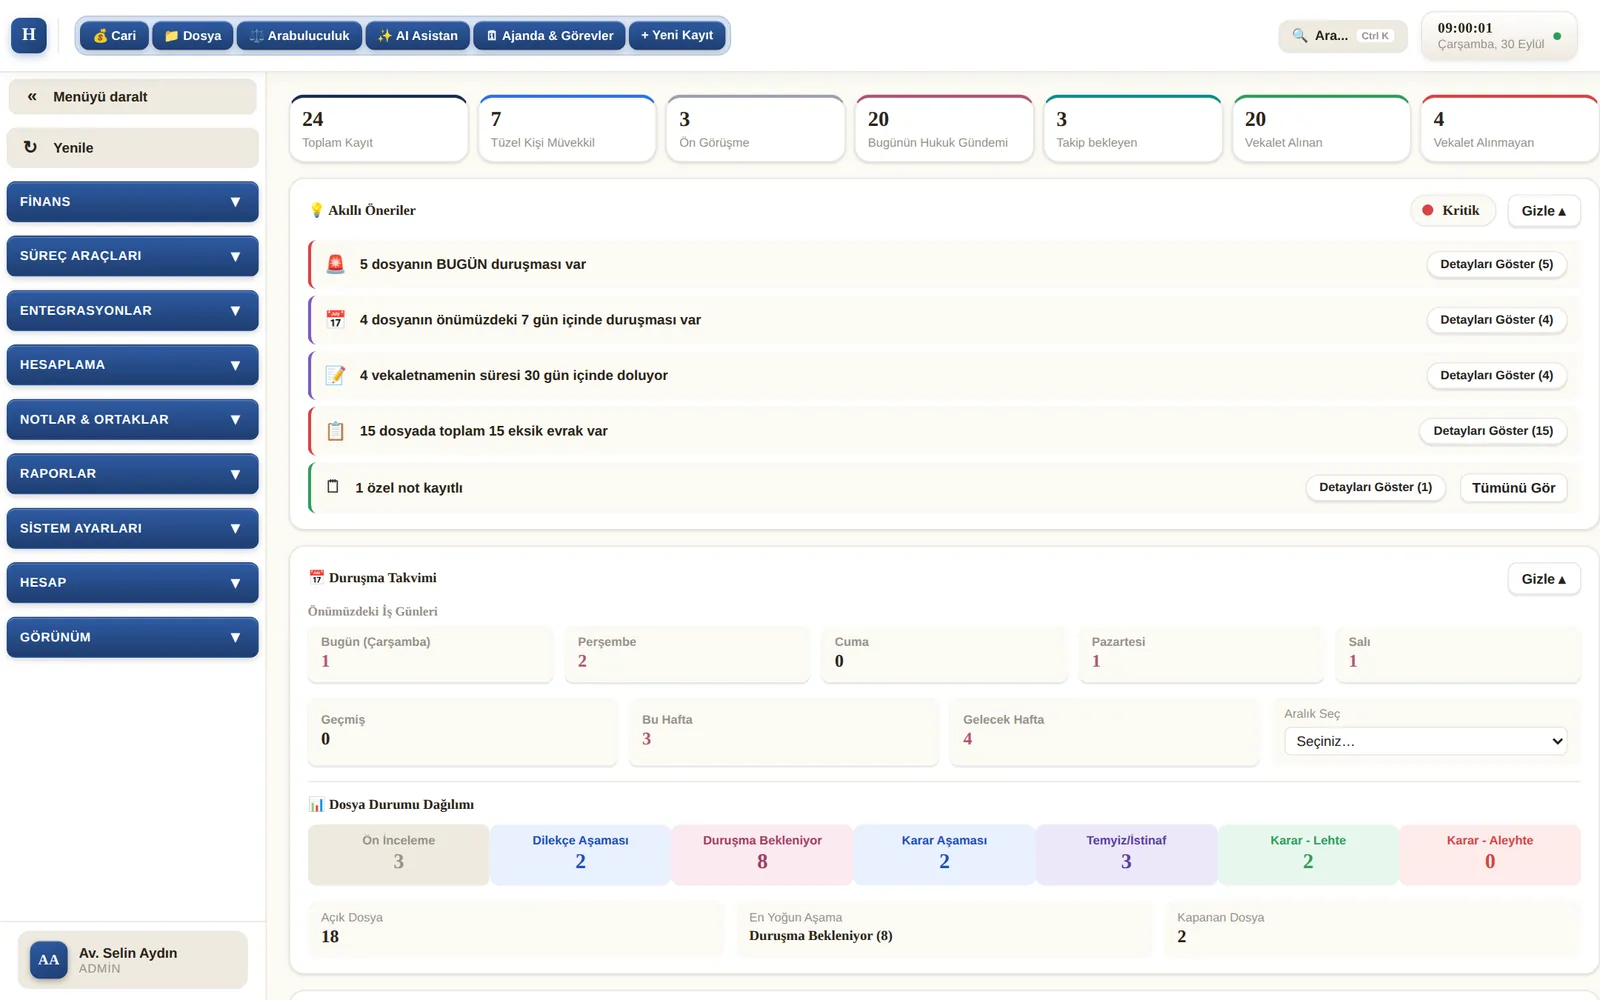Expand the RAPORLAR section
The height and width of the screenshot is (1000, 1600).
pyautogui.click(x=132, y=474)
